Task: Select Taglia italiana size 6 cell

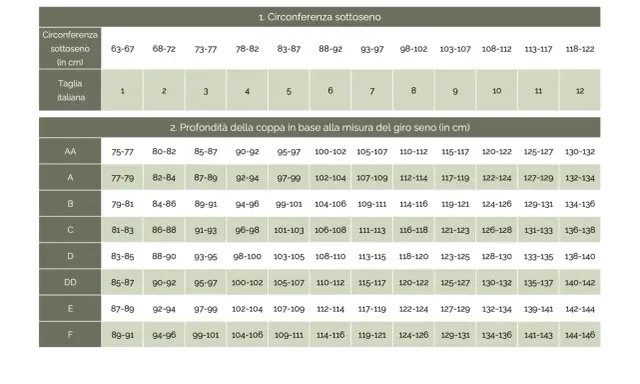Action: pos(330,90)
